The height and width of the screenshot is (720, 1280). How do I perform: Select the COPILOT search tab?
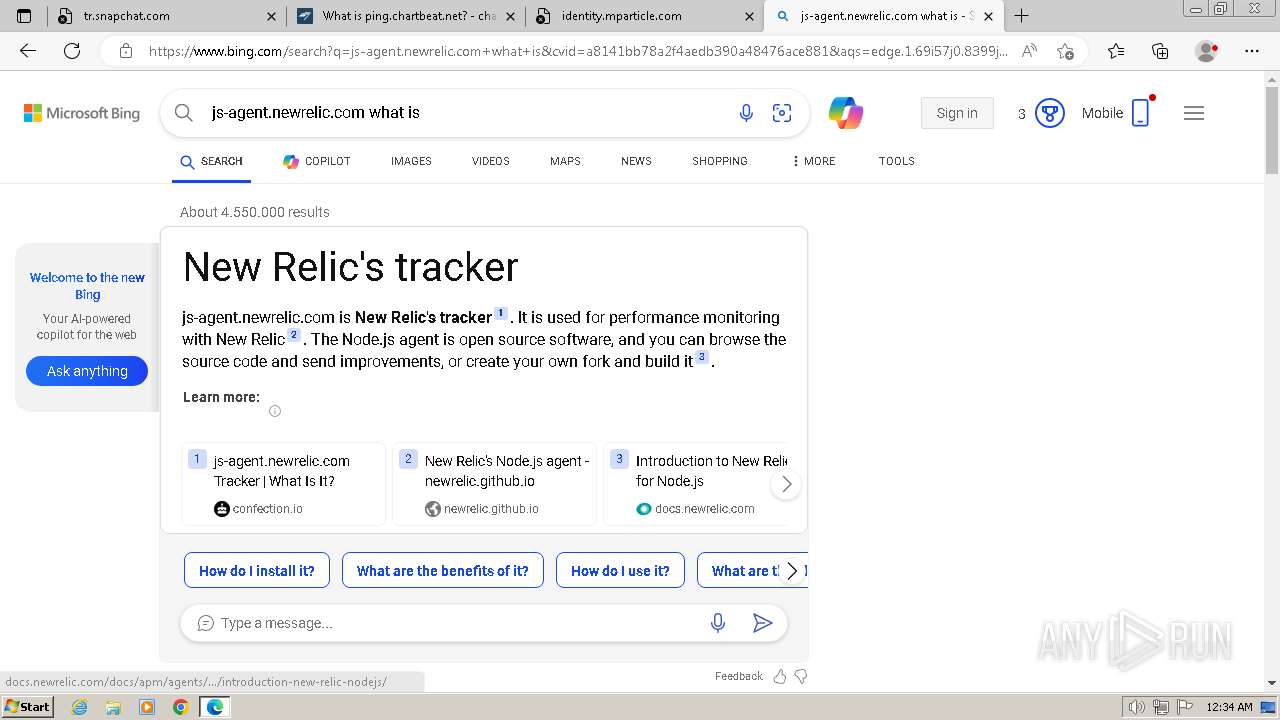[316, 161]
